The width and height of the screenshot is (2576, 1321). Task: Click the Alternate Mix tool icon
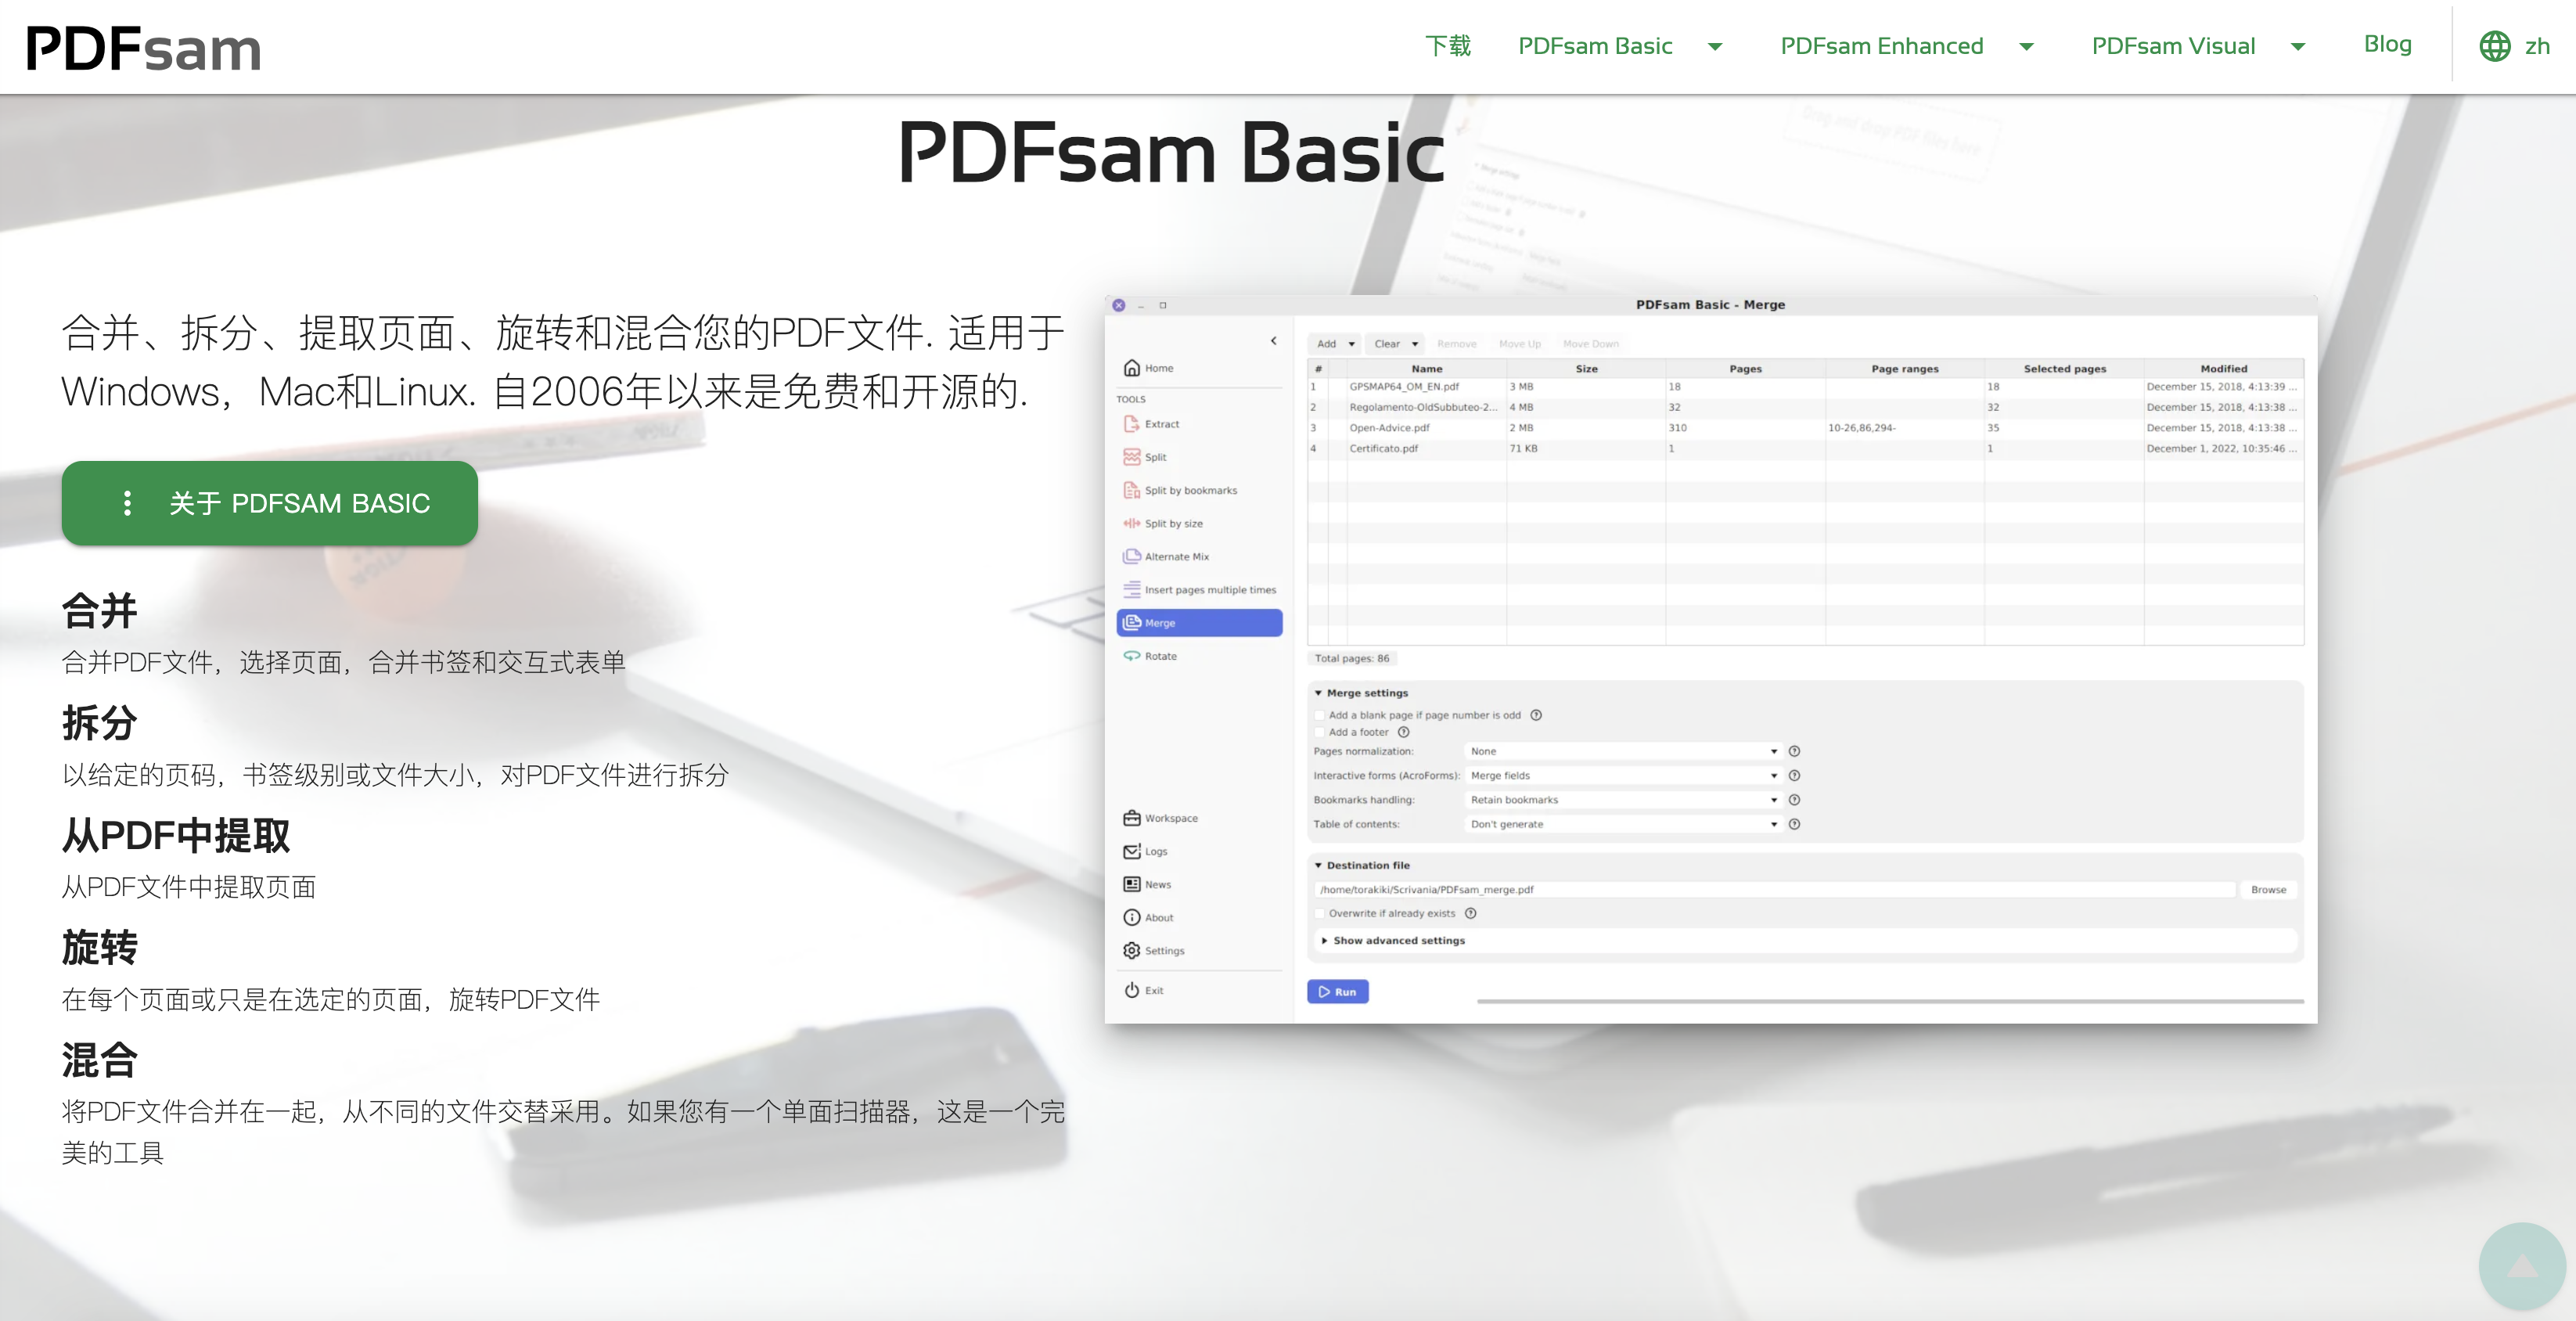[x=1131, y=556]
